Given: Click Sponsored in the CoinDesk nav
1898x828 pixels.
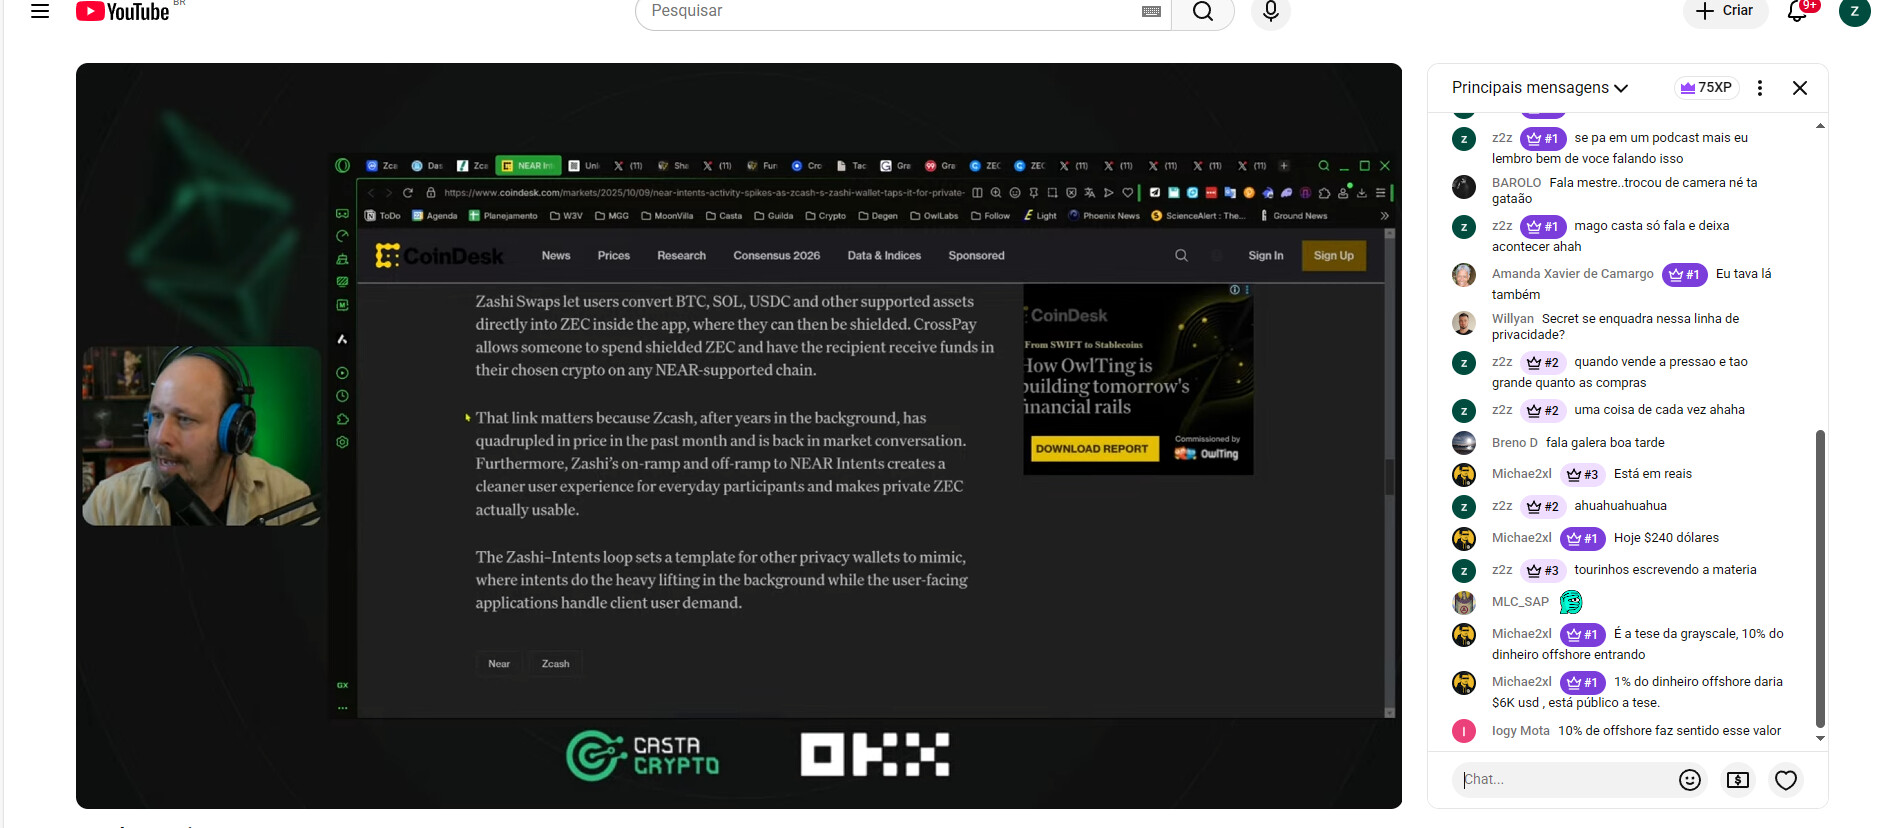Looking at the screenshot, I should tap(976, 256).
